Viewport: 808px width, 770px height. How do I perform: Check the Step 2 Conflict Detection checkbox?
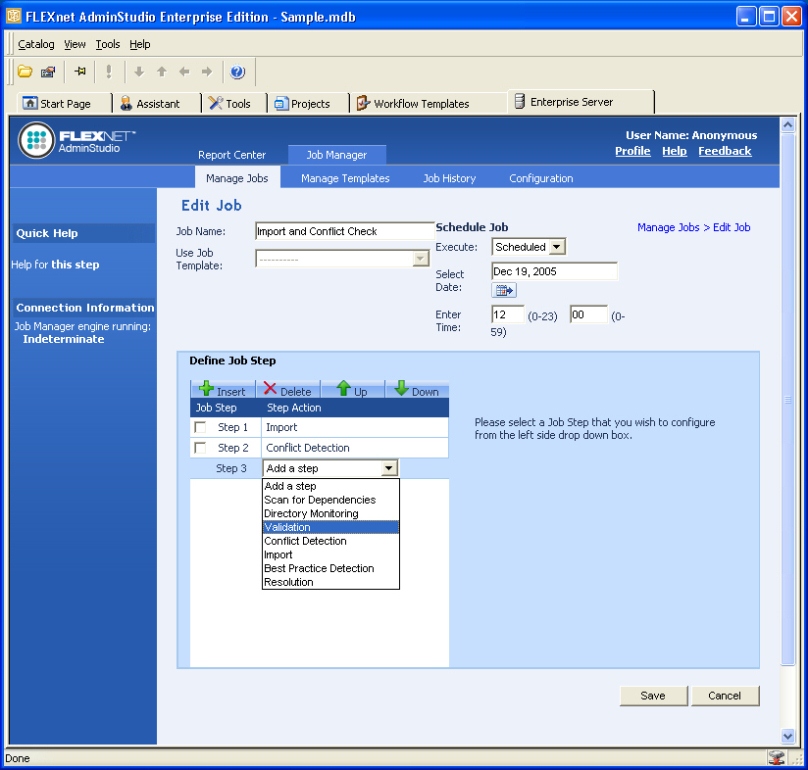(200, 448)
